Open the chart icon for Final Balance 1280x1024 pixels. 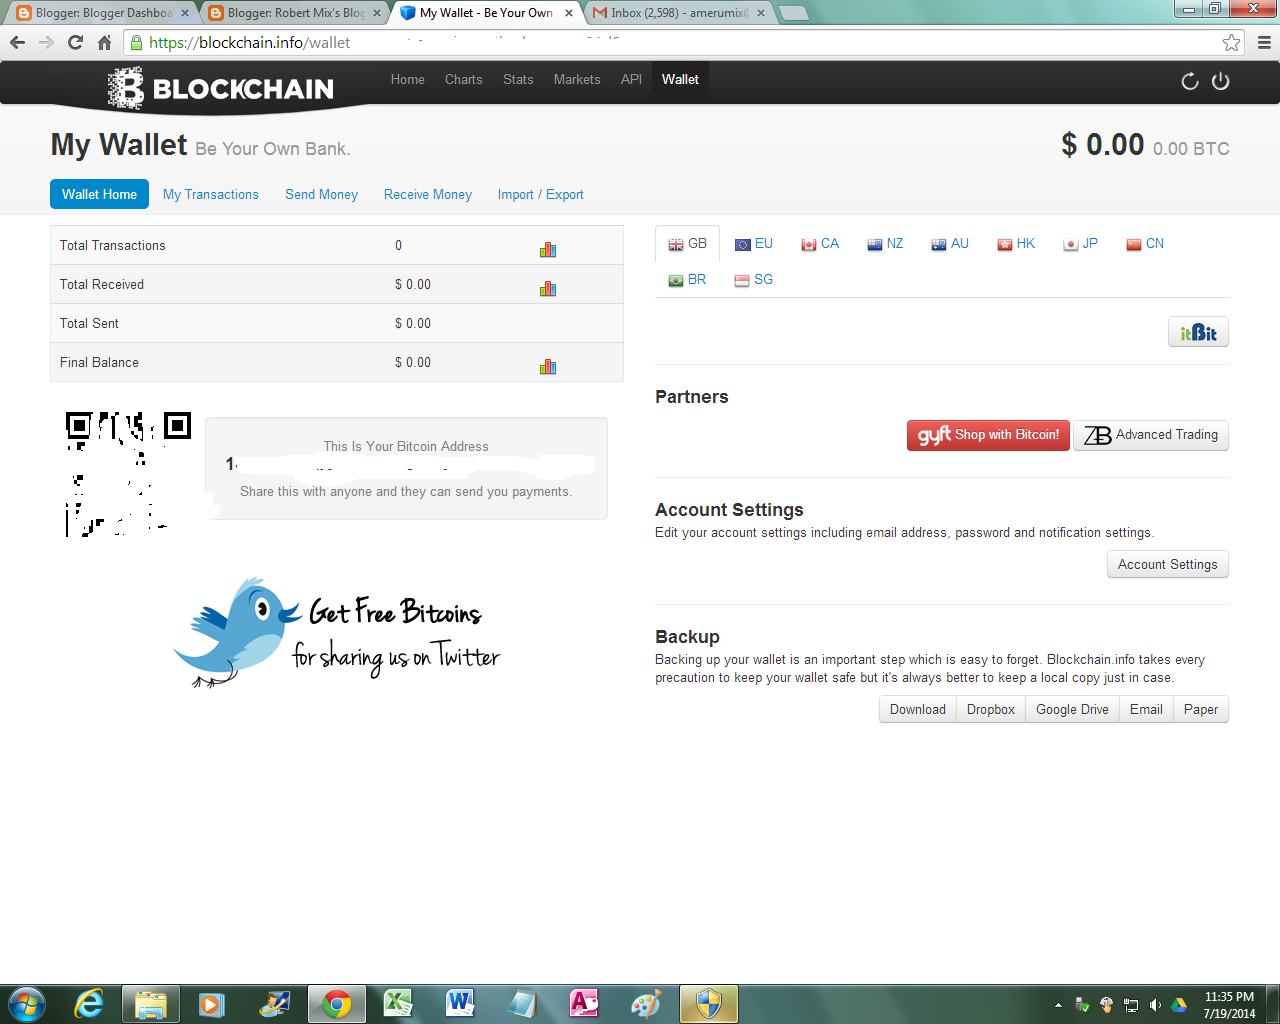[x=548, y=366]
